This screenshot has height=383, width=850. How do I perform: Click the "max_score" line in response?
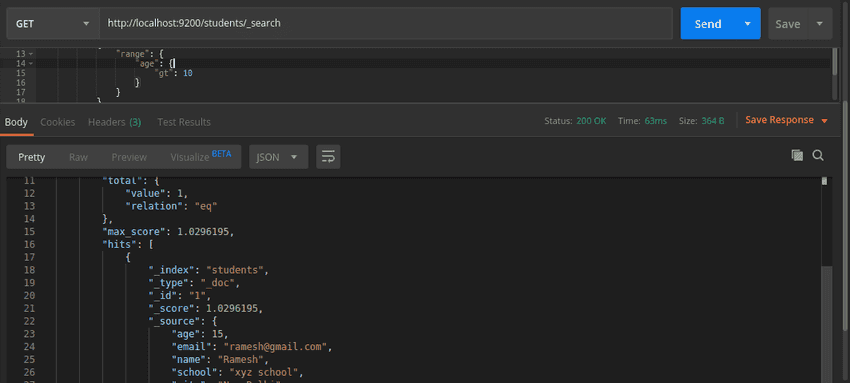pyautogui.click(x=169, y=232)
